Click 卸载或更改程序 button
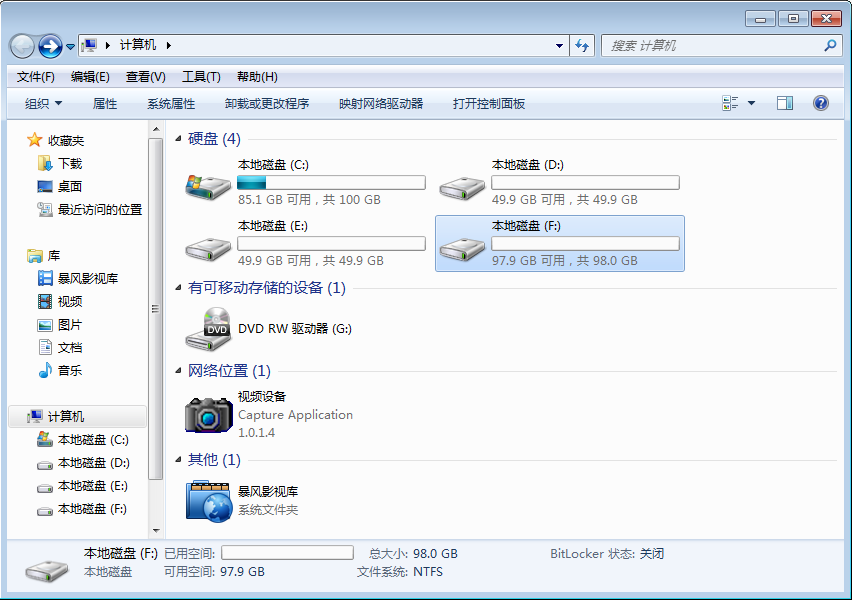The width and height of the screenshot is (852, 600). (266, 103)
